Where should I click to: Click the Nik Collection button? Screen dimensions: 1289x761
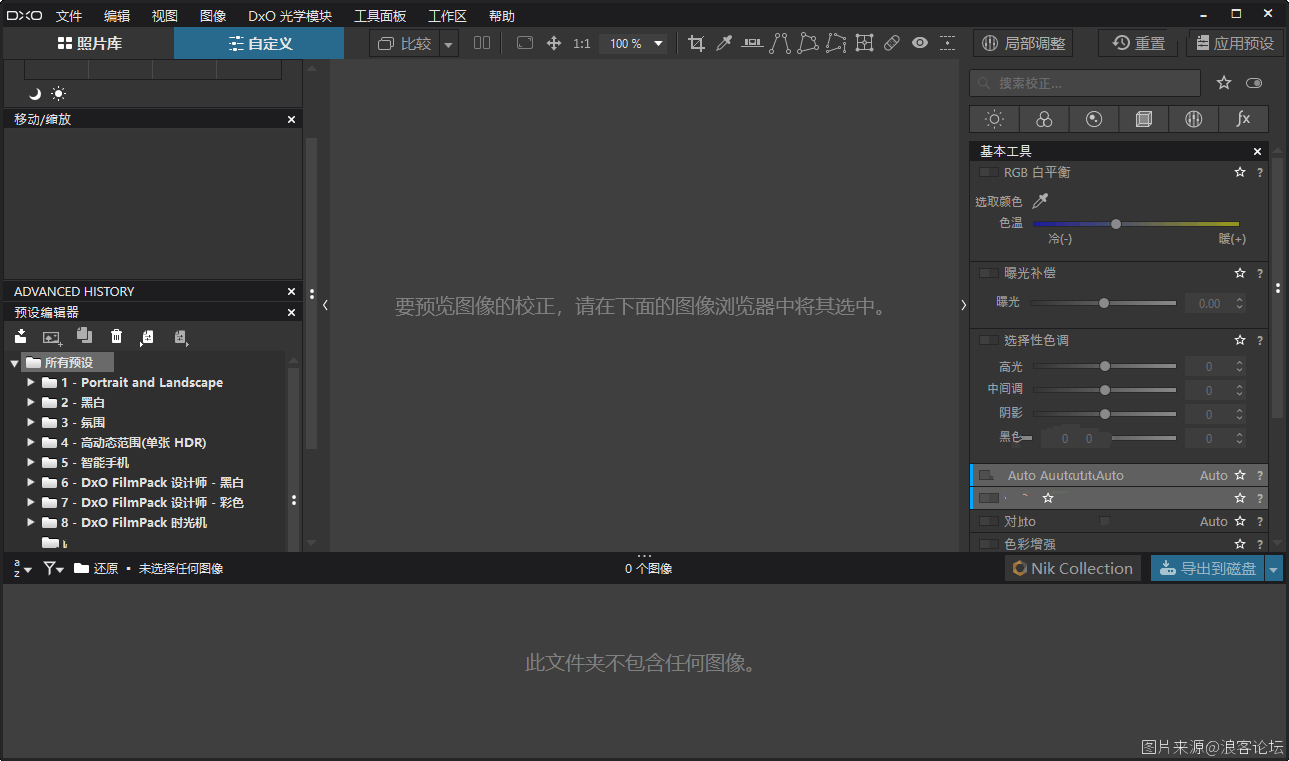click(1073, 568)
